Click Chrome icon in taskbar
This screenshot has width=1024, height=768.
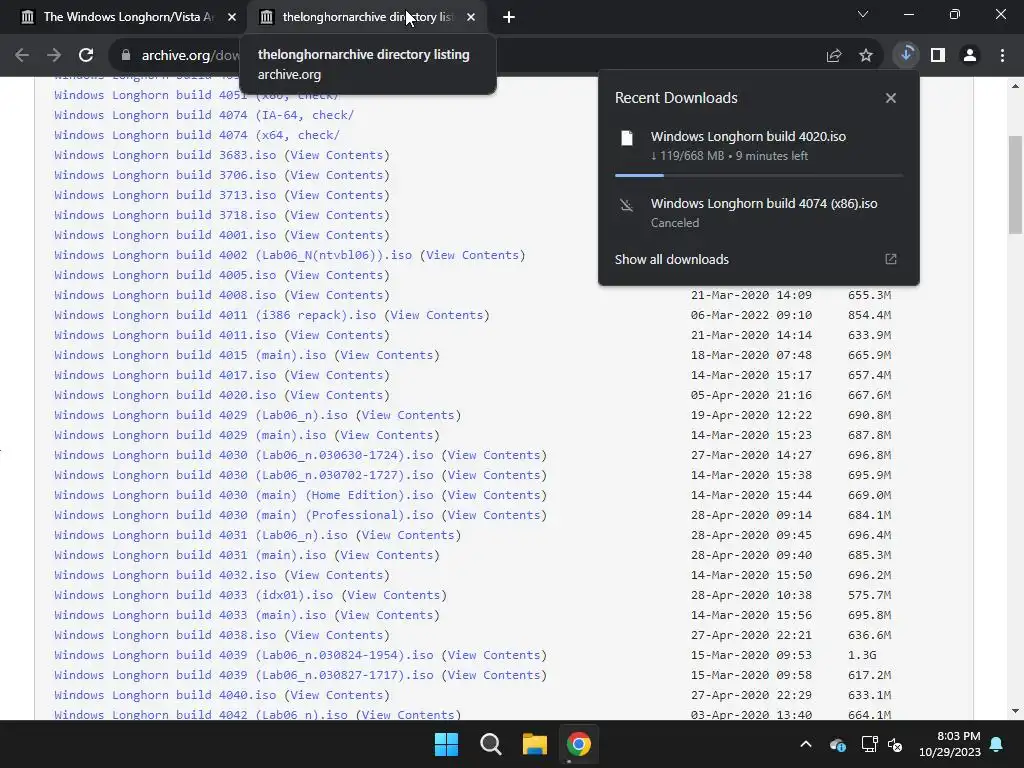578,744
